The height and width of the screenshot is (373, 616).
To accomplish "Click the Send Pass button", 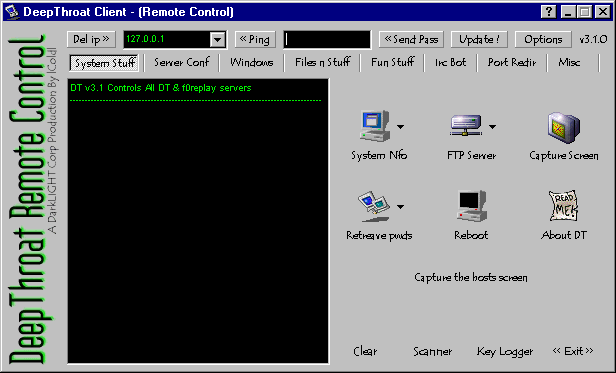I will pos(411,39).
